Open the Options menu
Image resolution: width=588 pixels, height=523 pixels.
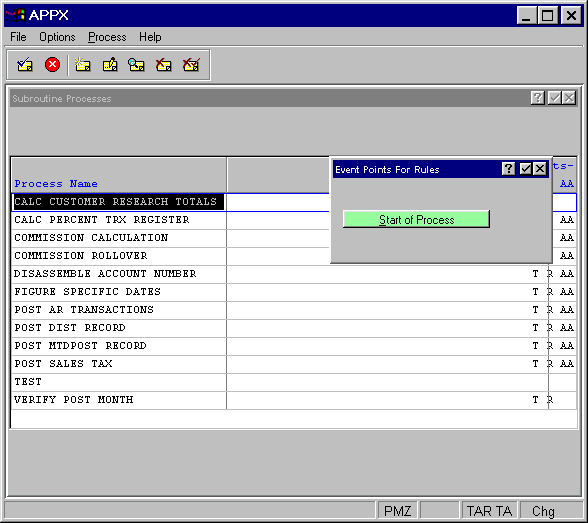57,37
